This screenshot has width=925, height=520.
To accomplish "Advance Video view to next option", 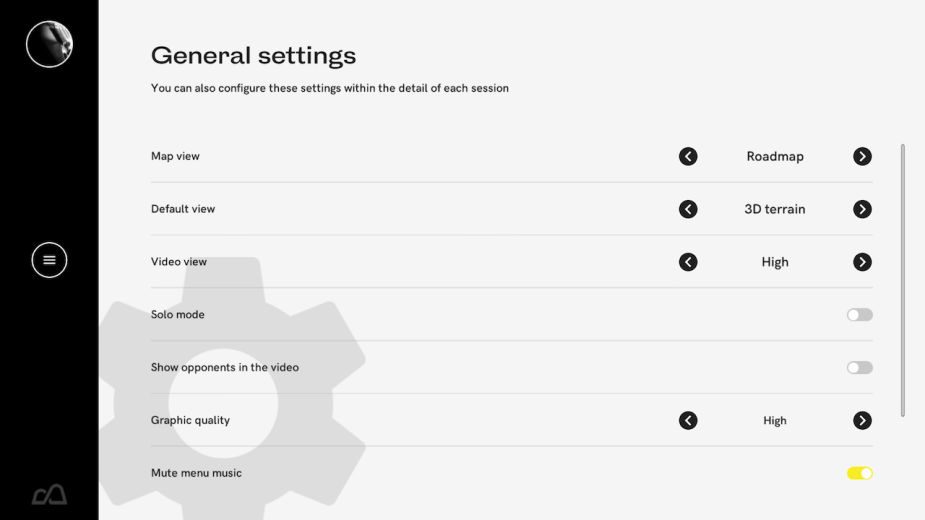I will tap(862, 262).
